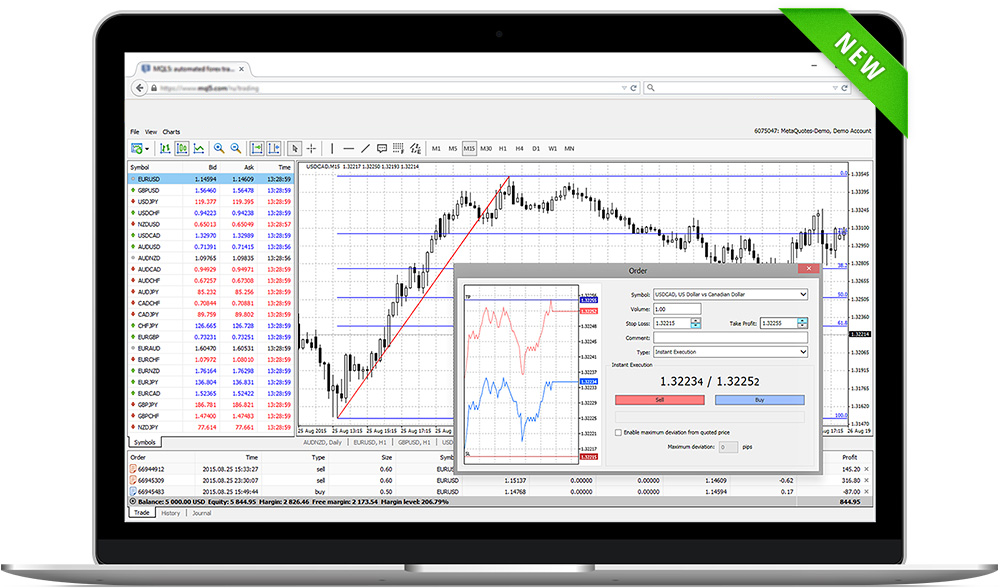Open the dropdown arrow beside New Order icon
1000x588 pixels.
(147, 149)
